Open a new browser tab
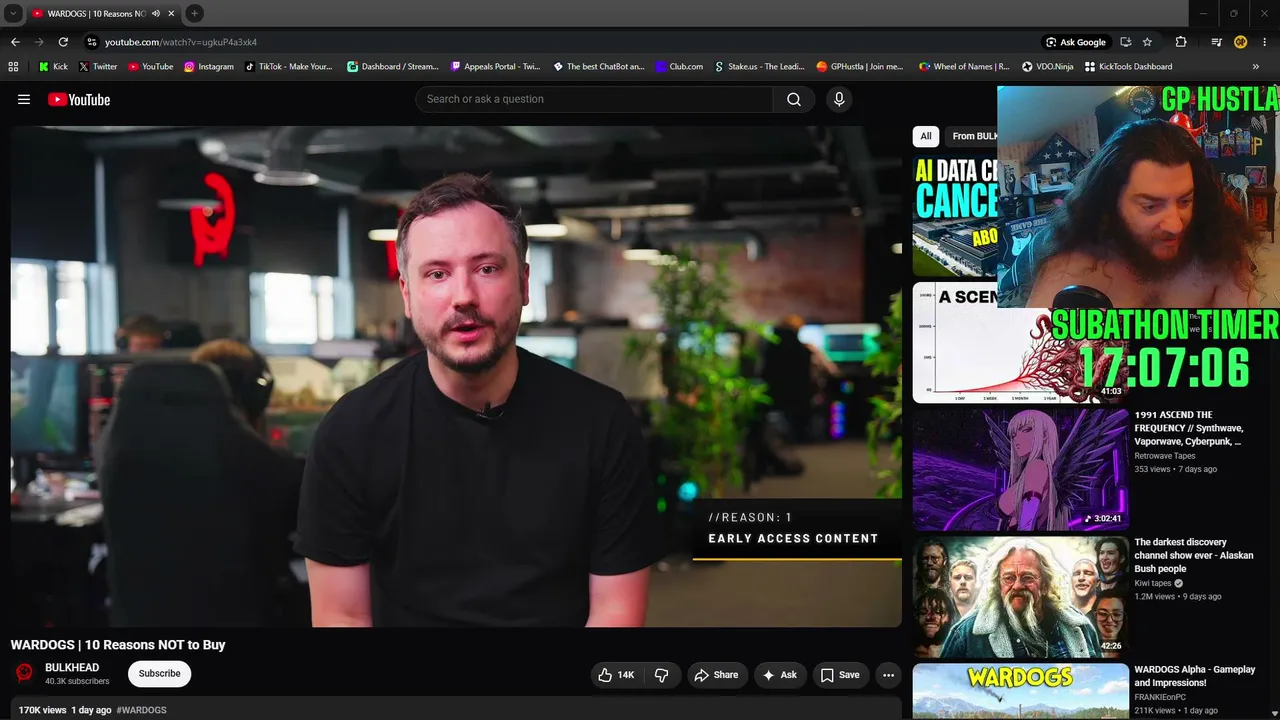This screenshot has height=720, width=1280. 195,14
